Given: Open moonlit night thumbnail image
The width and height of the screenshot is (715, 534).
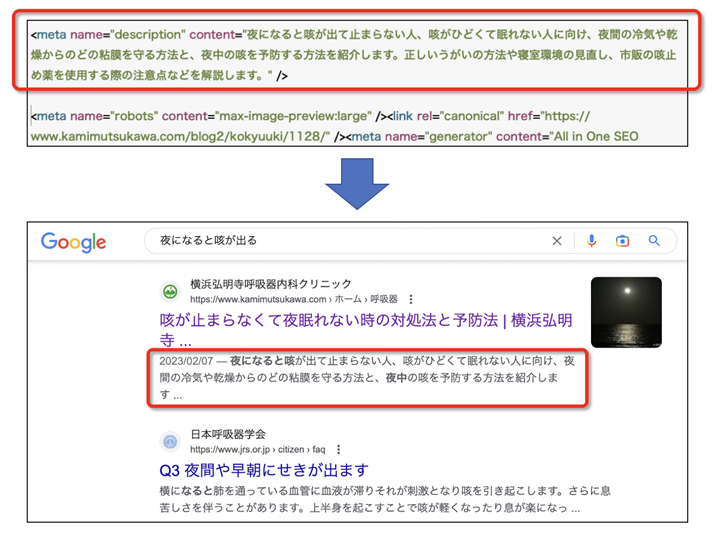Looking at the screenshot, I should 626,312.
